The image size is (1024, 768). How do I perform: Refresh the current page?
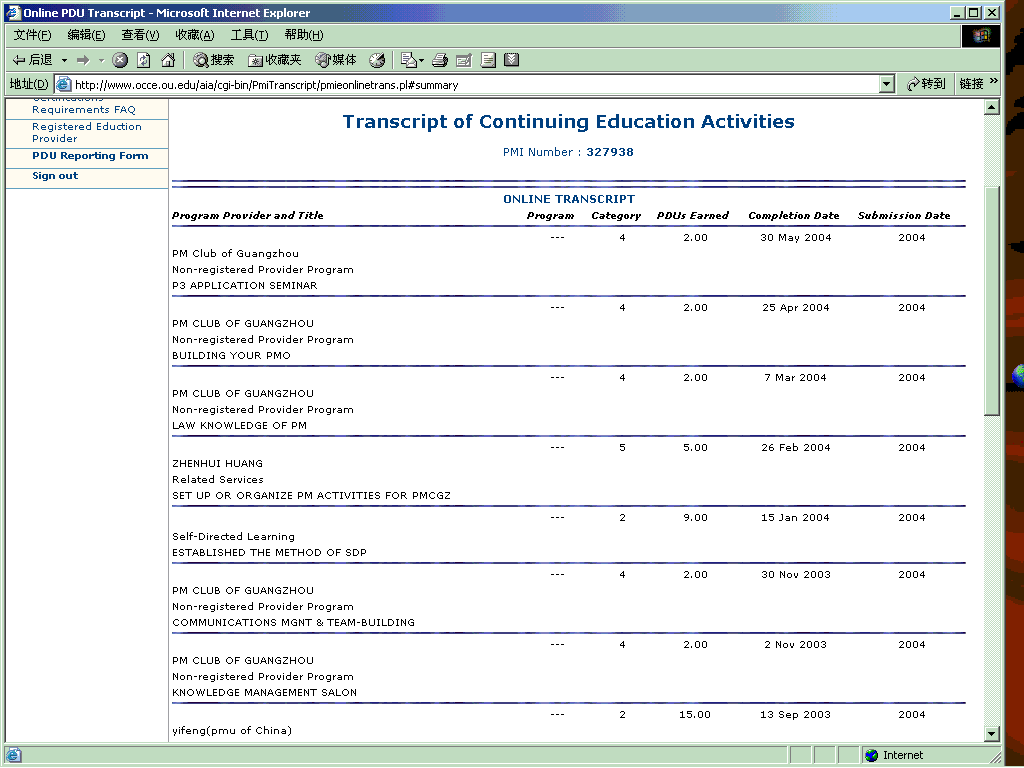[x=144, y=60]
